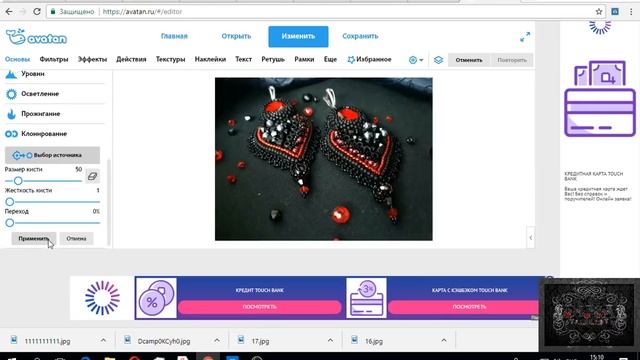Click the Клонирование label
Viewport: 640px width, 360px height.
44,134
